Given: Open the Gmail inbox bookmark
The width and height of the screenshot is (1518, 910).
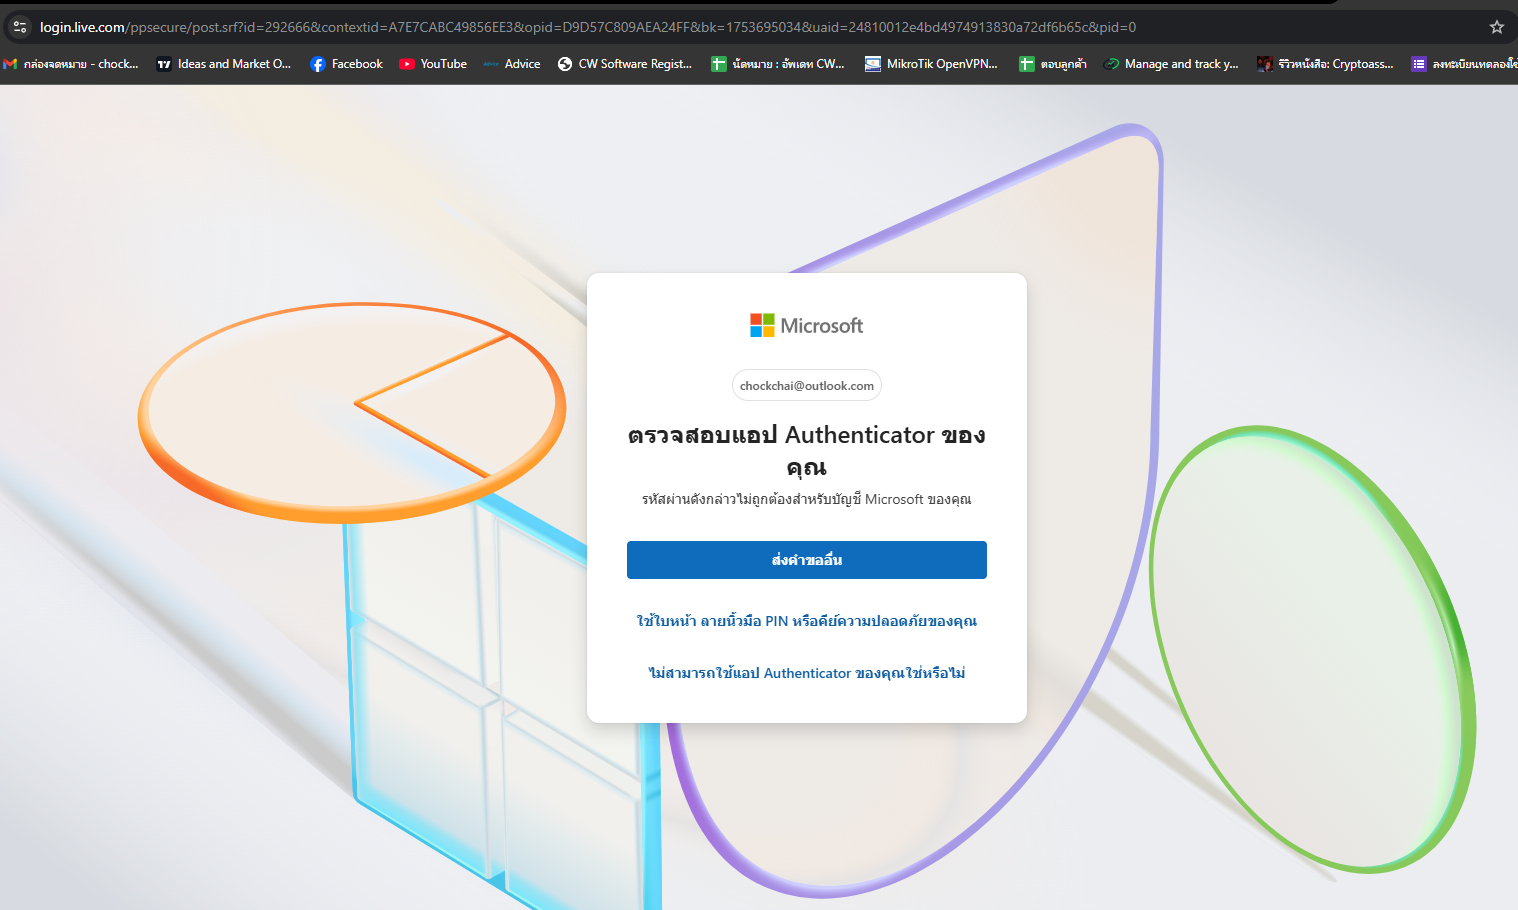Looking at the screenshot, I should [x=71, y=64].
